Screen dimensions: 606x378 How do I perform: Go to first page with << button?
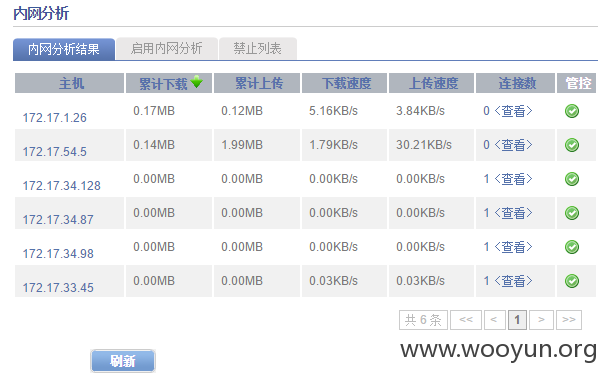click(x=466, y=320)
